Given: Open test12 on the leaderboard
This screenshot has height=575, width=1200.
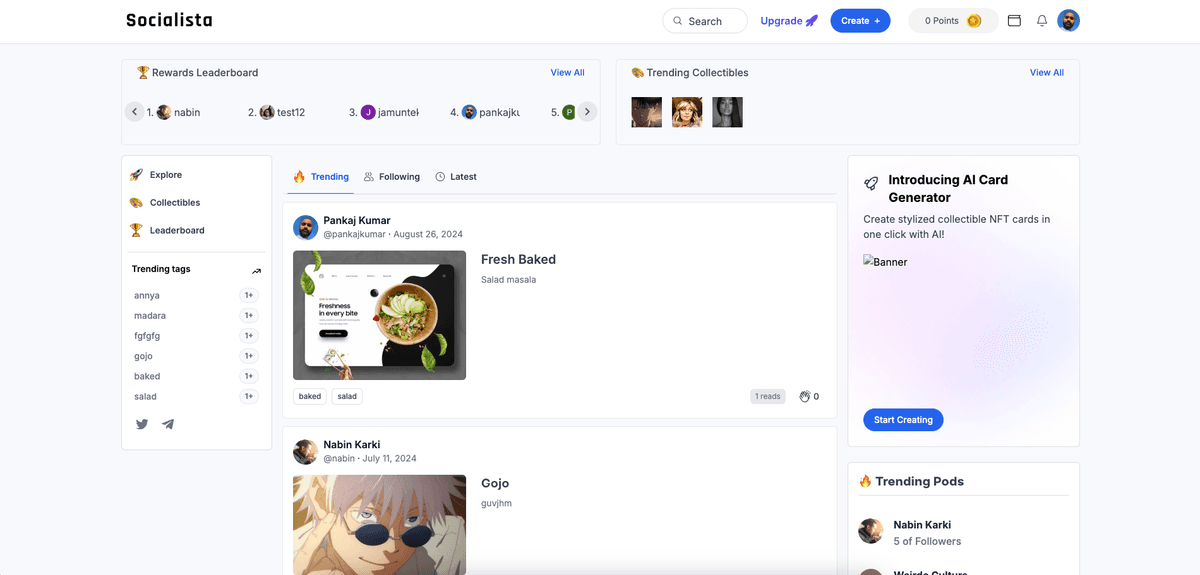Looking at the screenshot, I should (x=277, y=113).
